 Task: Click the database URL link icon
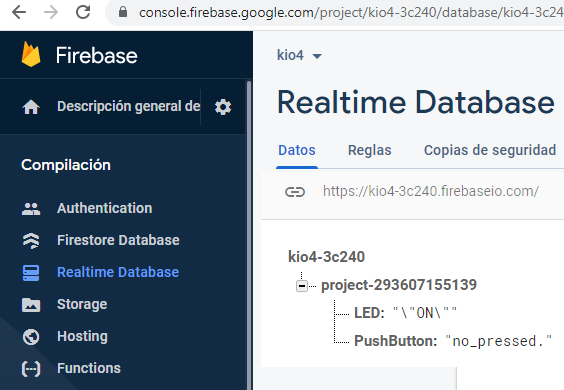[295, 192]
